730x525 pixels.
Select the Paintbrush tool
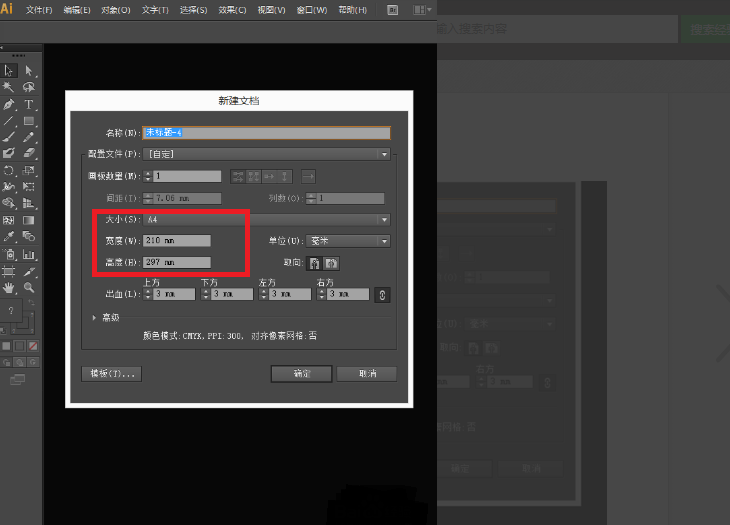[x=8, y=137]
